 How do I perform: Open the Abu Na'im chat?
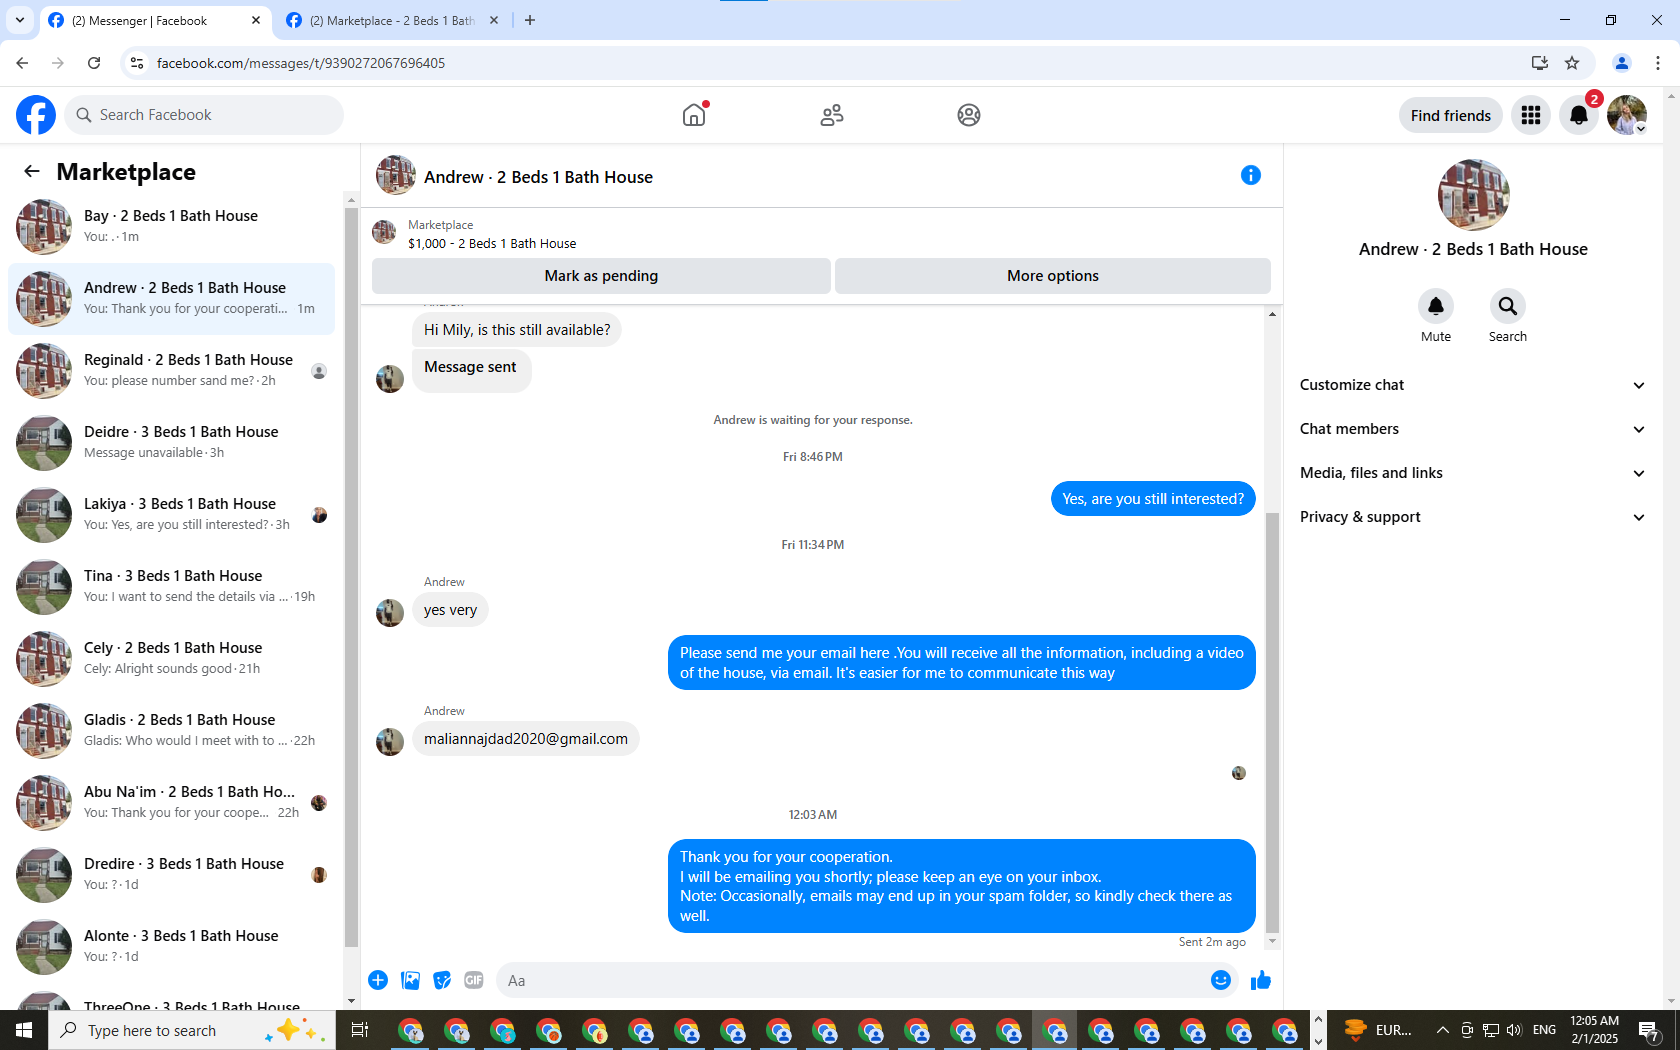(171, 803)
